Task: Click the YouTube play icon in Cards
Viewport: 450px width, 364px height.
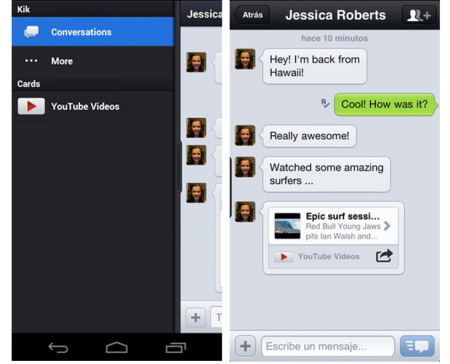Action: [31, 106]
